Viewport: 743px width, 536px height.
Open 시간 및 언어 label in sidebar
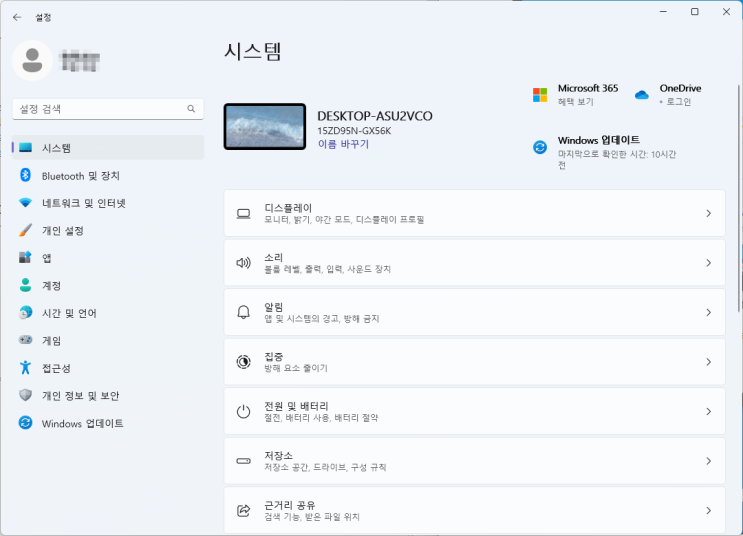(69, 313)
